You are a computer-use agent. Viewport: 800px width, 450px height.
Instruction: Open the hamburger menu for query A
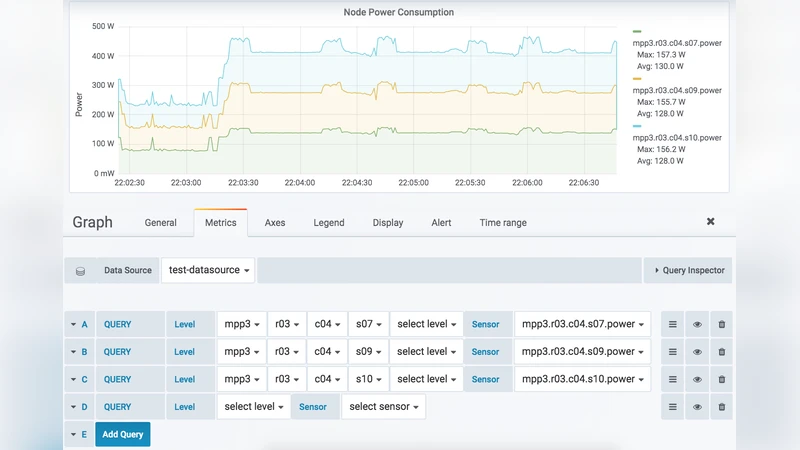click(673, 324)
